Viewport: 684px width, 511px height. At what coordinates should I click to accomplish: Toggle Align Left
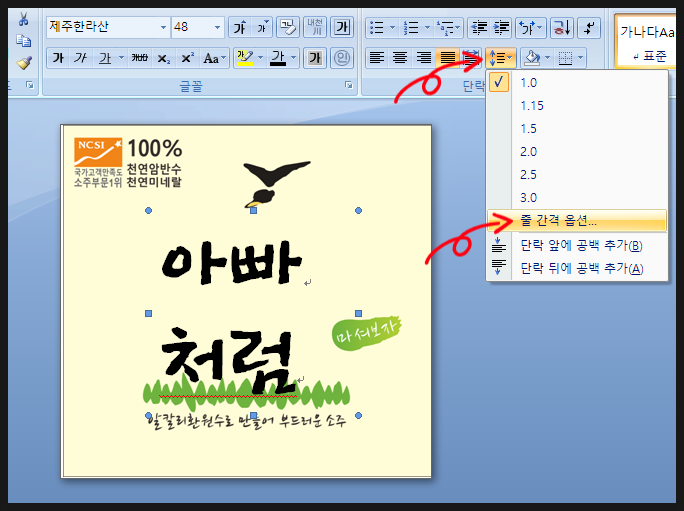[377, 58]
